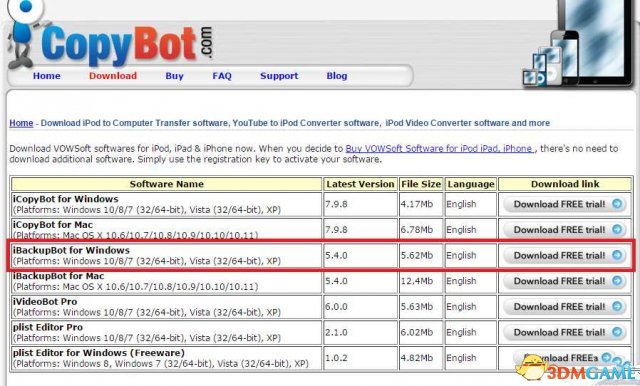Open the Support menu item

(279, 76)
